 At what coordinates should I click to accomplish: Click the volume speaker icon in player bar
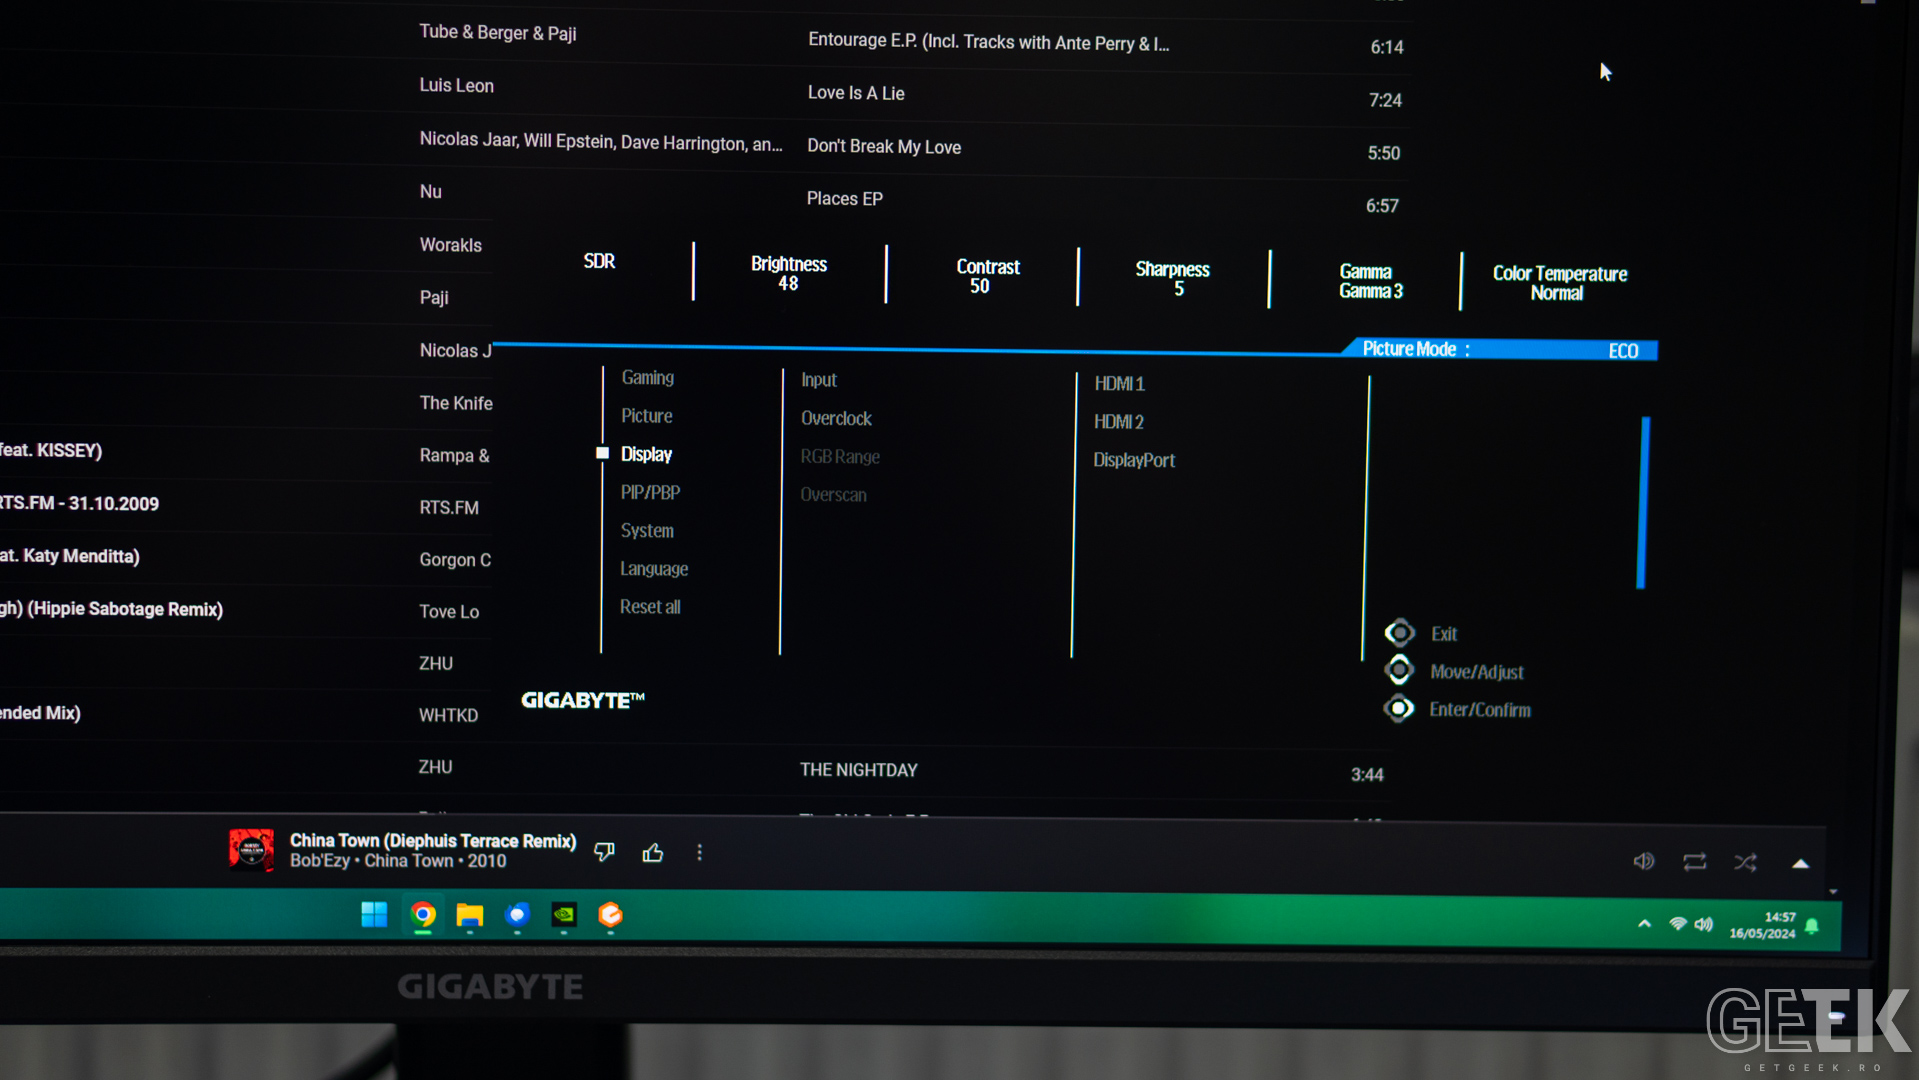point(1643,861)
